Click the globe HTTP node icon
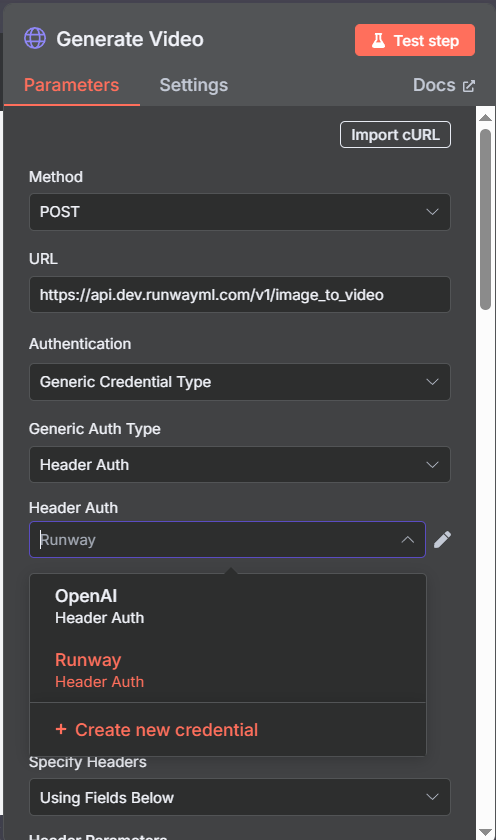Image resolution: width=496 pixels, height=840 pixels. coord(35,39)
